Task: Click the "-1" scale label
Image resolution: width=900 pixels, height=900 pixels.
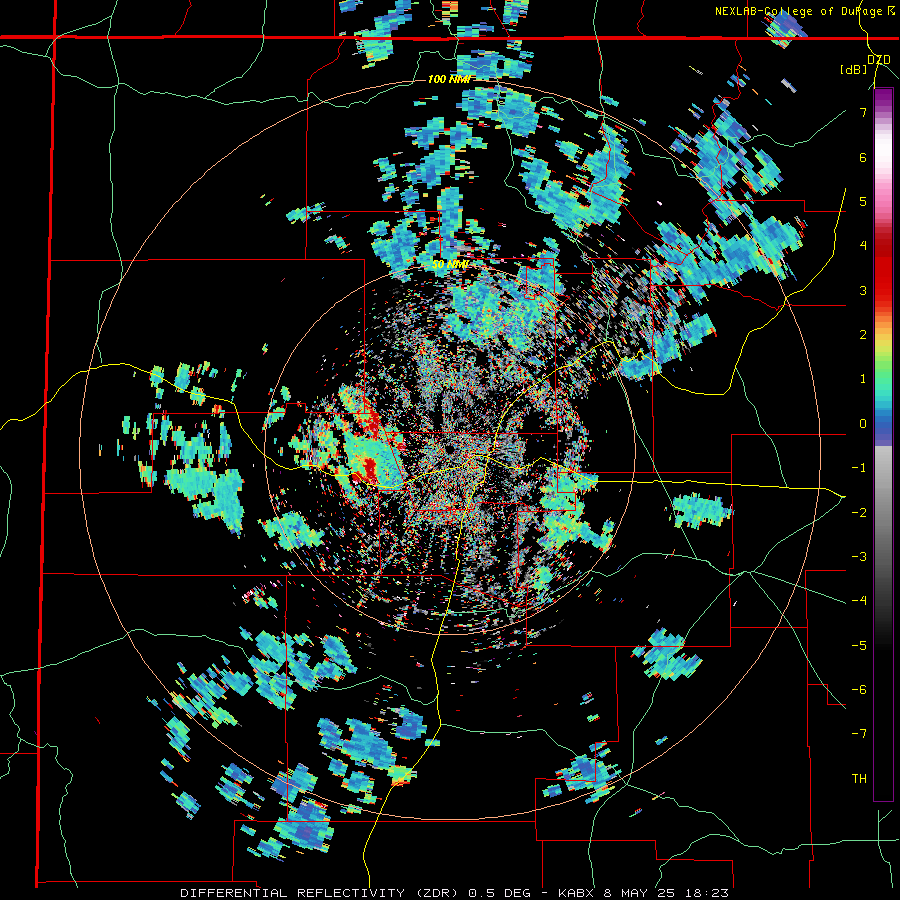Action: pos(859,467)
